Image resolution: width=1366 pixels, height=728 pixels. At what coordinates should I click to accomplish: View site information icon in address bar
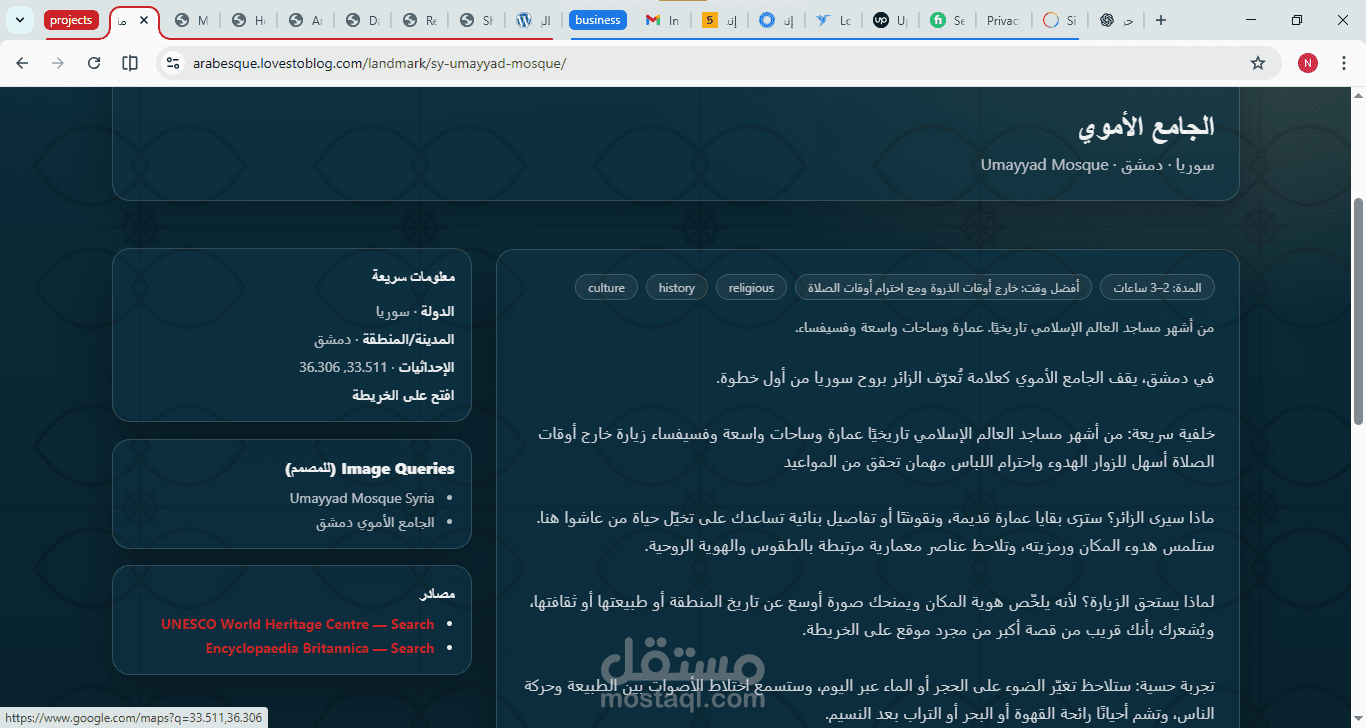(173, 63)
